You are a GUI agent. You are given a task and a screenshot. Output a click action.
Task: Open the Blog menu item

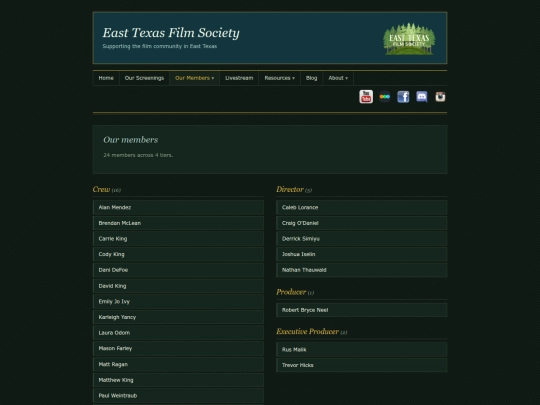point(311,78)
